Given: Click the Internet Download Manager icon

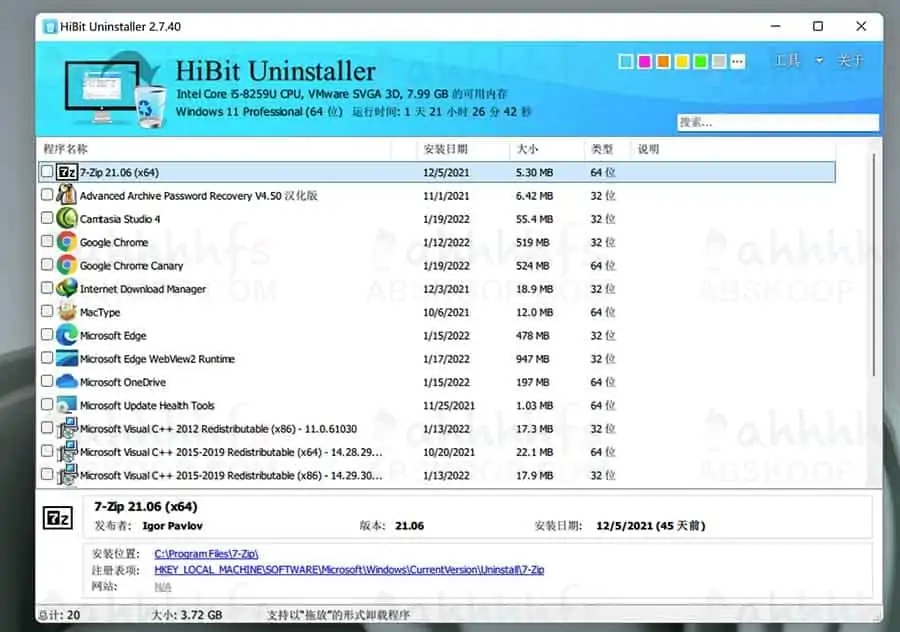Looking at the screenshot, I should pyautogui.click(x=65, y=288).
